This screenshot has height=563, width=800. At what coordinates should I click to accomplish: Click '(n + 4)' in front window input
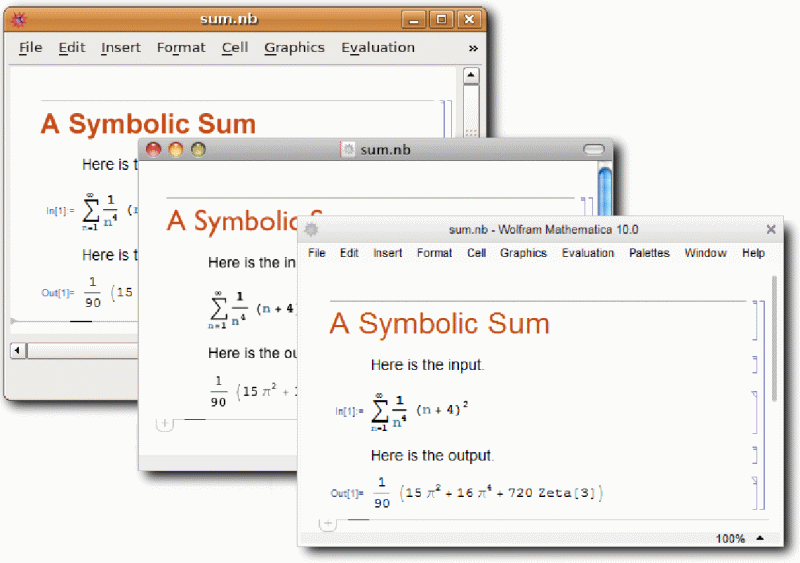point(438,410)
